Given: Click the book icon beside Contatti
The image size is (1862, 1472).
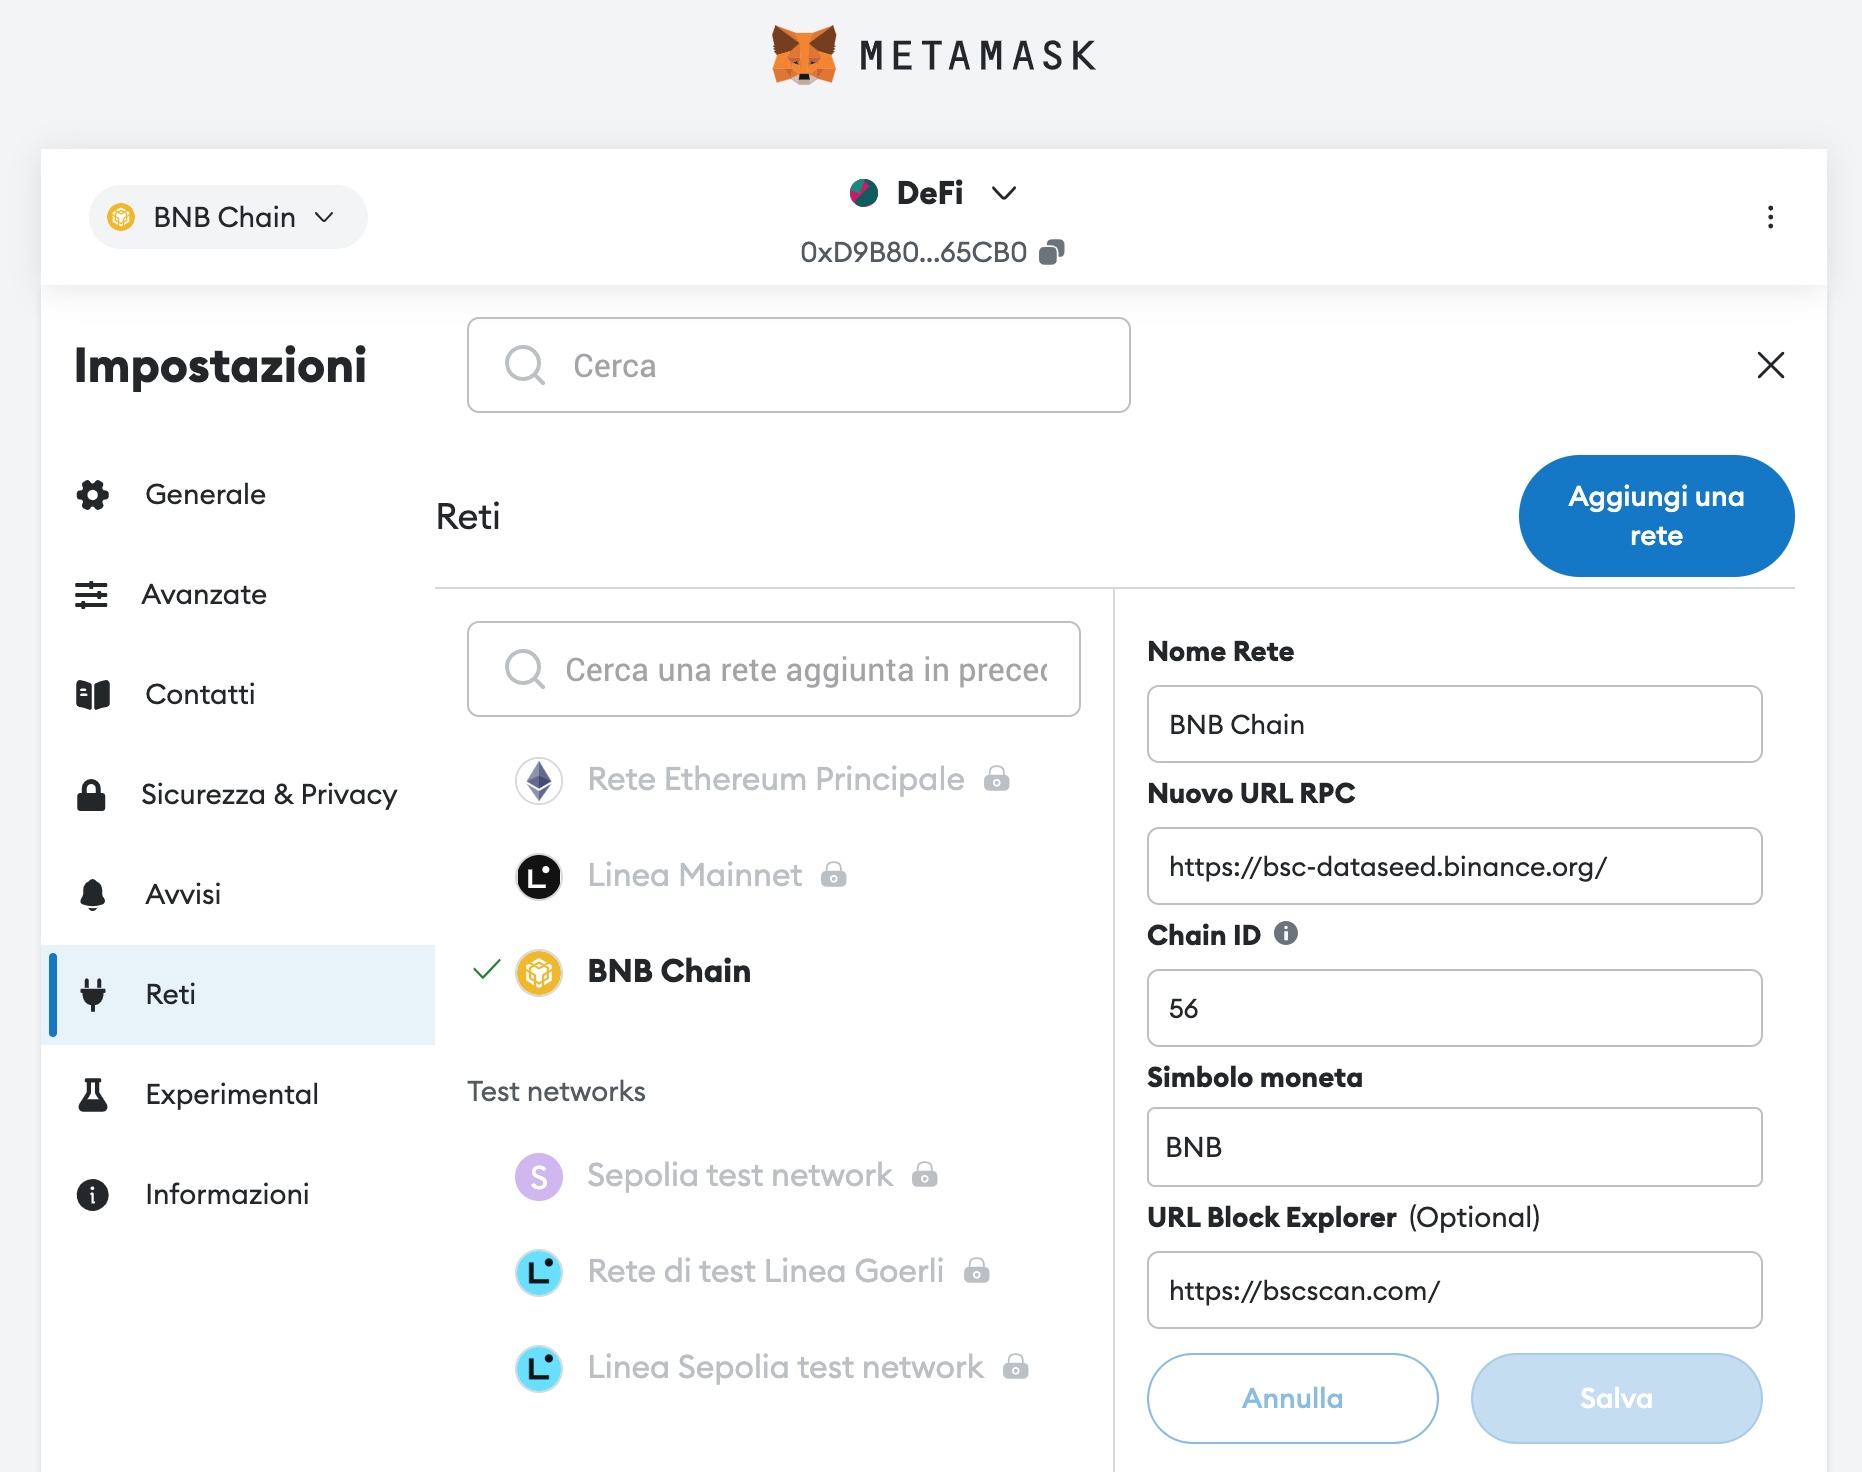Looking at the screenshot, I should tap(92, 694).
